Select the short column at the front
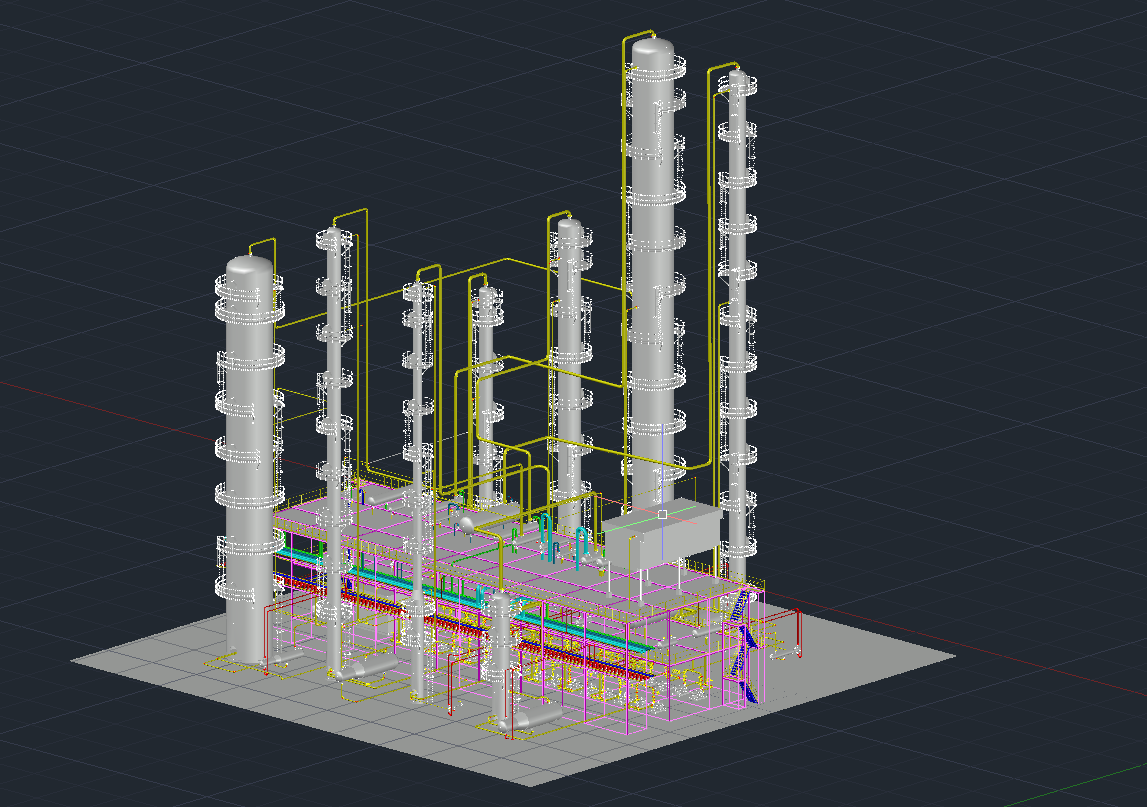This screenshot has width=1147, height=807. click(500, 658)
